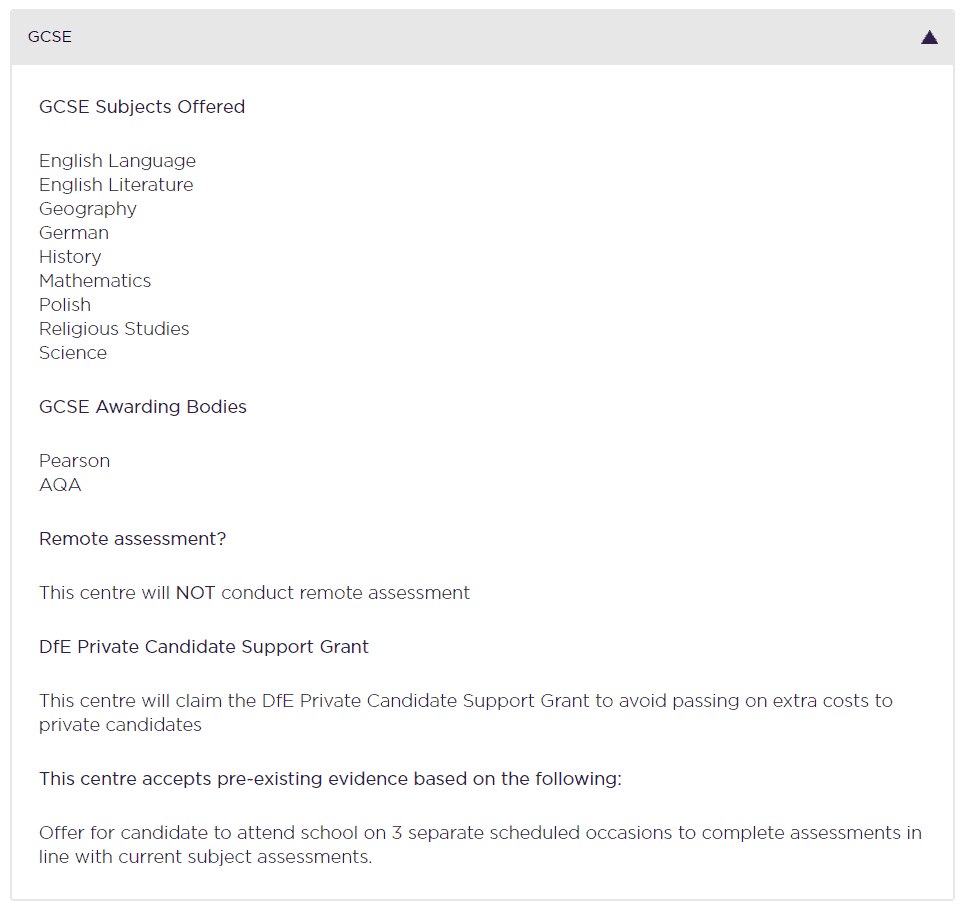
Task: Select AQA under awarding bodies
Action: [60, 485]
